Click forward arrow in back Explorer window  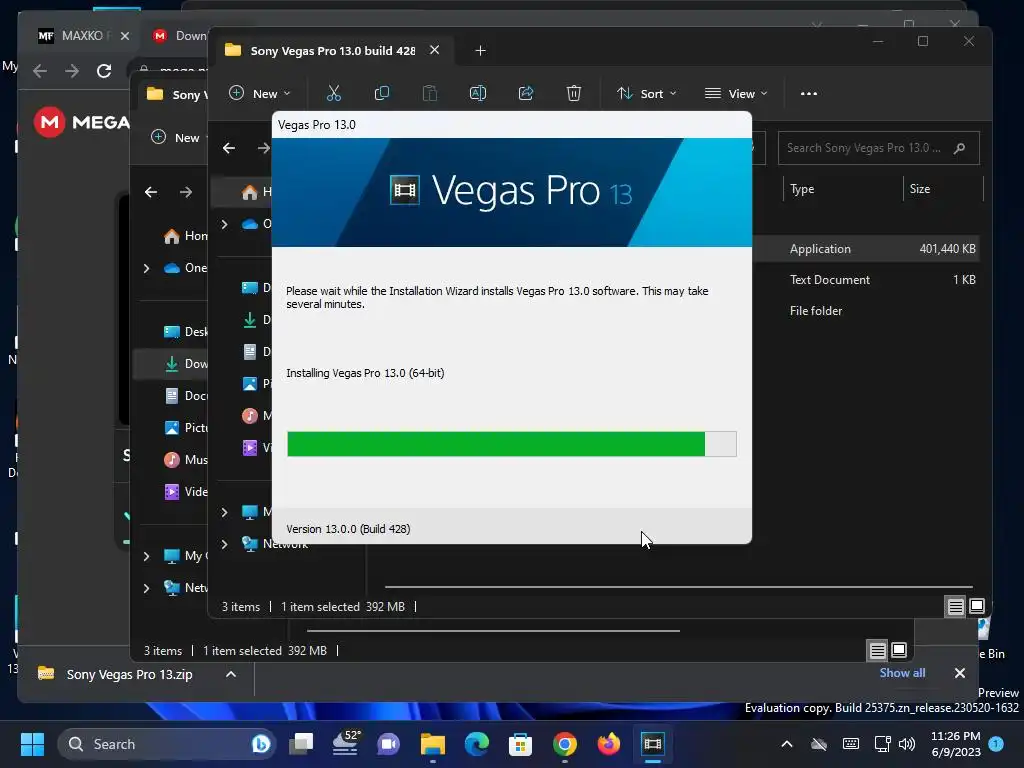186,192
